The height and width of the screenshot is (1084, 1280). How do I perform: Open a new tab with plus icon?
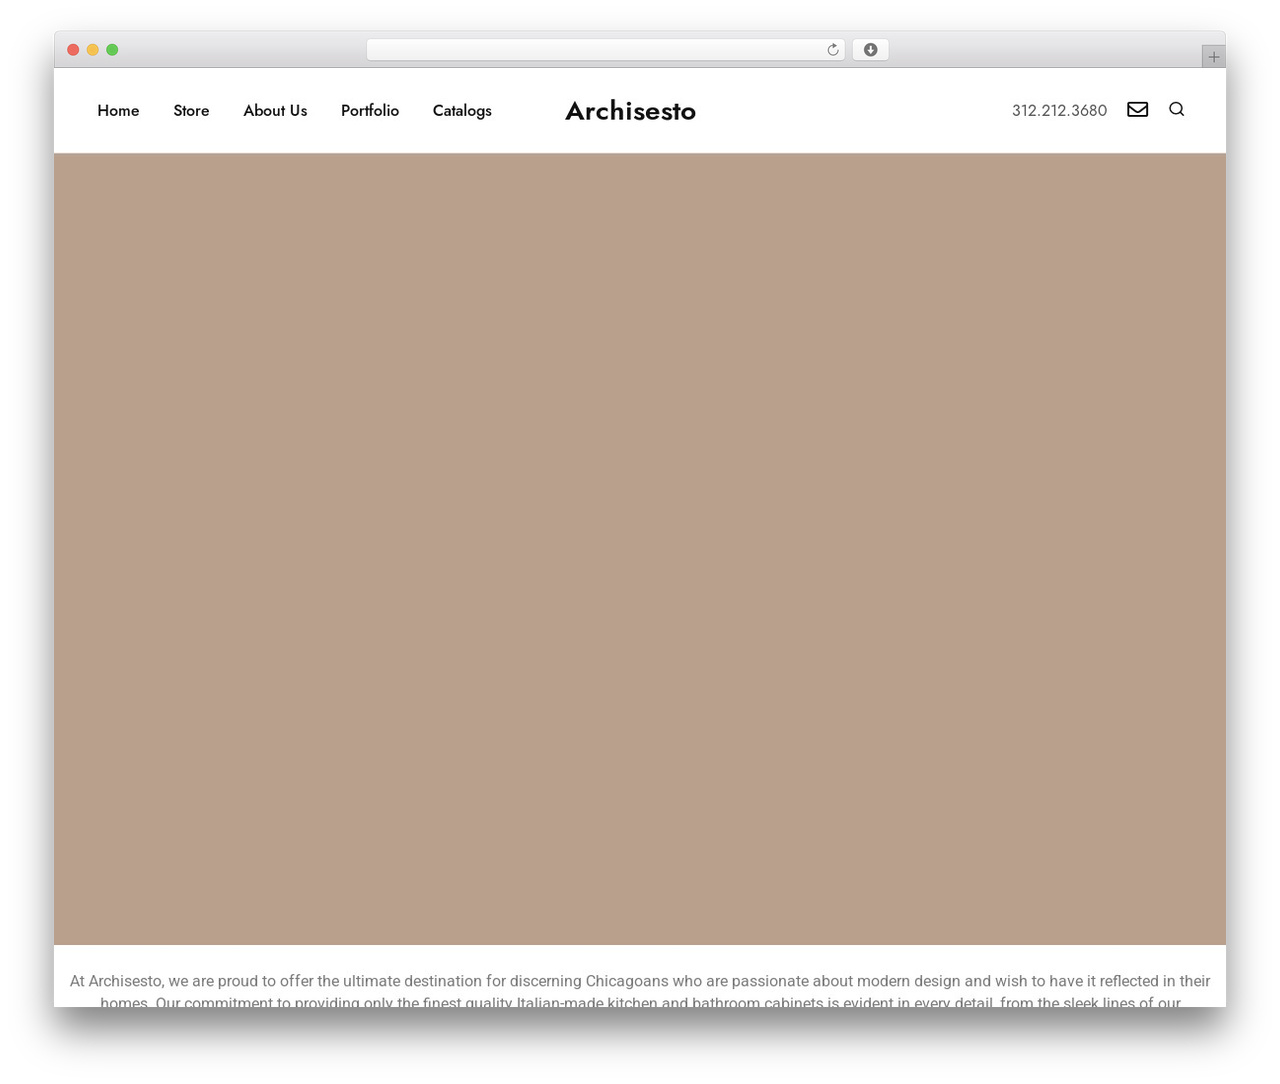(1213, 57)
